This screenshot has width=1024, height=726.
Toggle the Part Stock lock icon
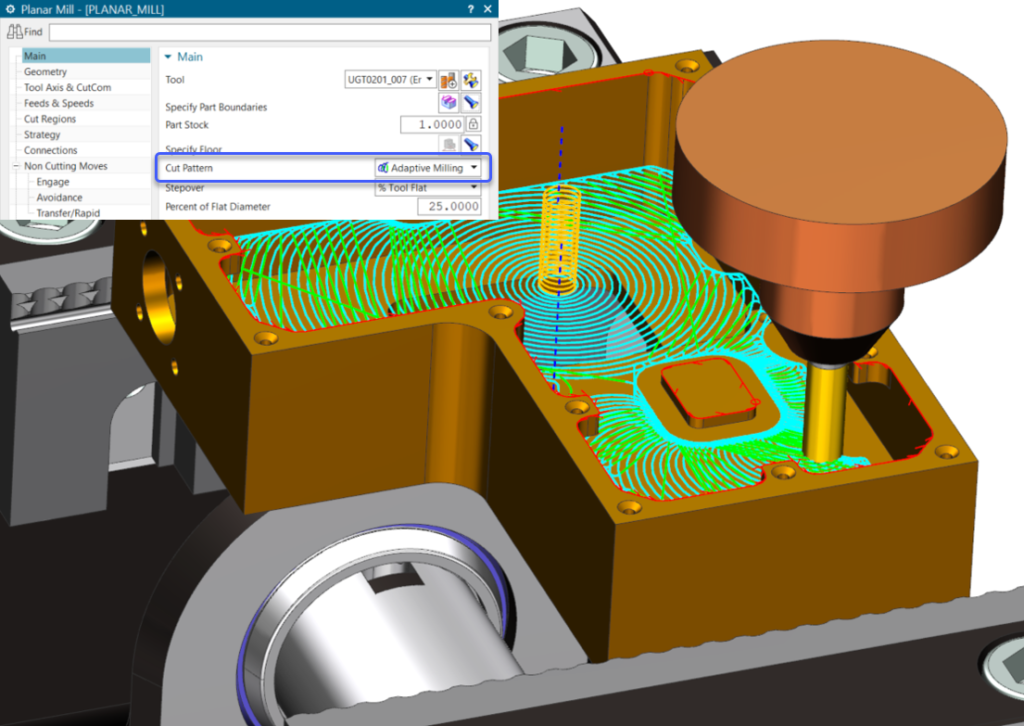tap(475, 124)
